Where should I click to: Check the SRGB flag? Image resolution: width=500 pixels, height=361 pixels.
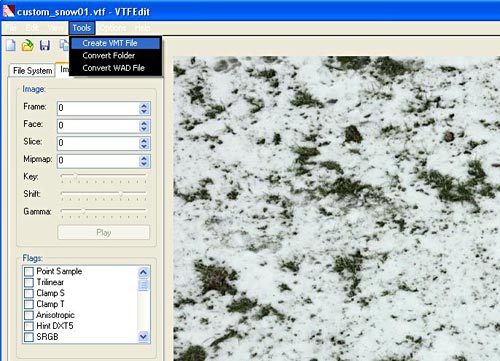tap(29, 337)
